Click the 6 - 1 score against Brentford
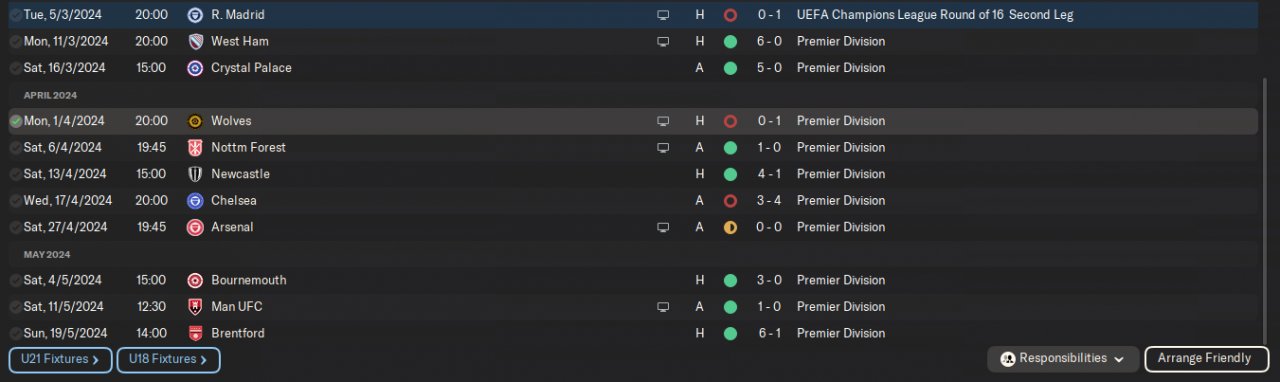Screen dimensions: 1280x382 [770, 333]
